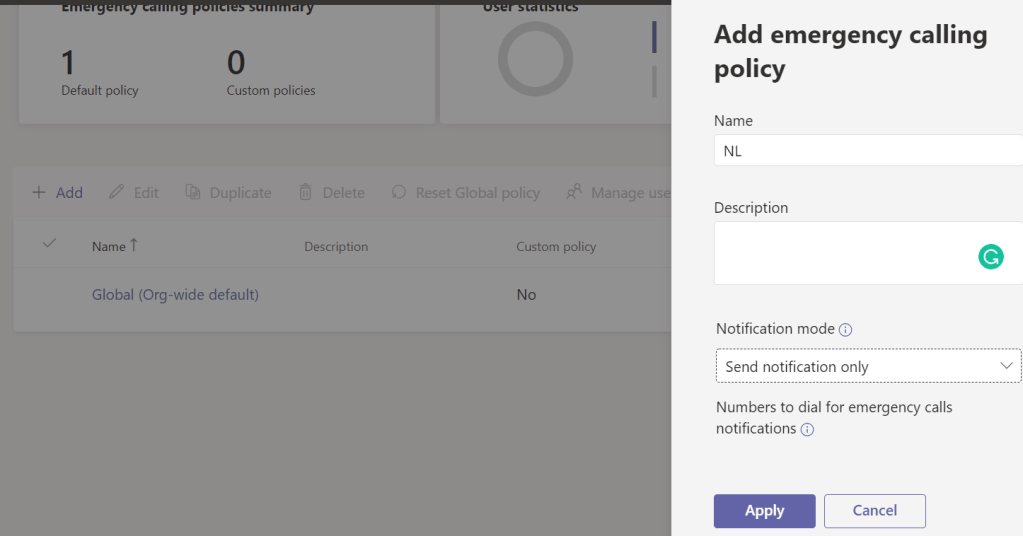Open the Global (Org-wide default) policy
The width and height of the screenshot is (1023, 536).
click(175, 295)
